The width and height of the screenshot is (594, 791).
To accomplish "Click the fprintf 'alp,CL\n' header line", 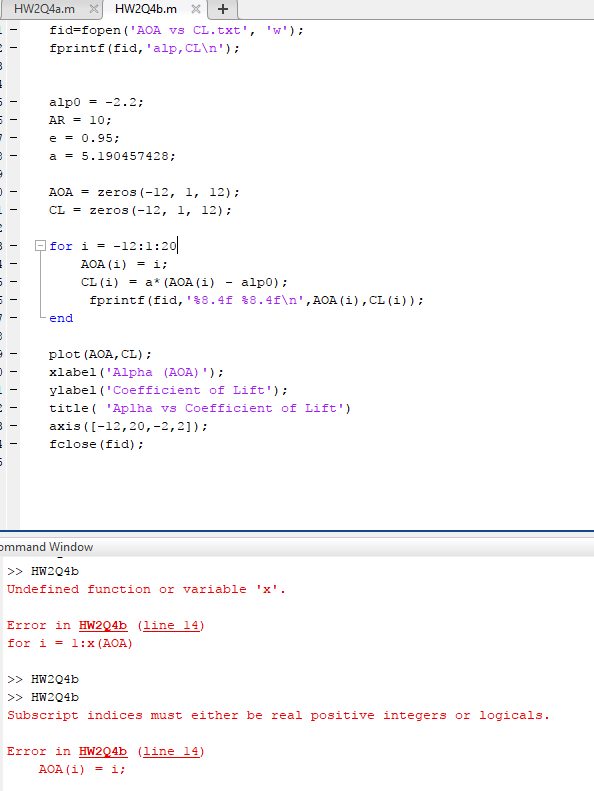I will click(144, 48).
